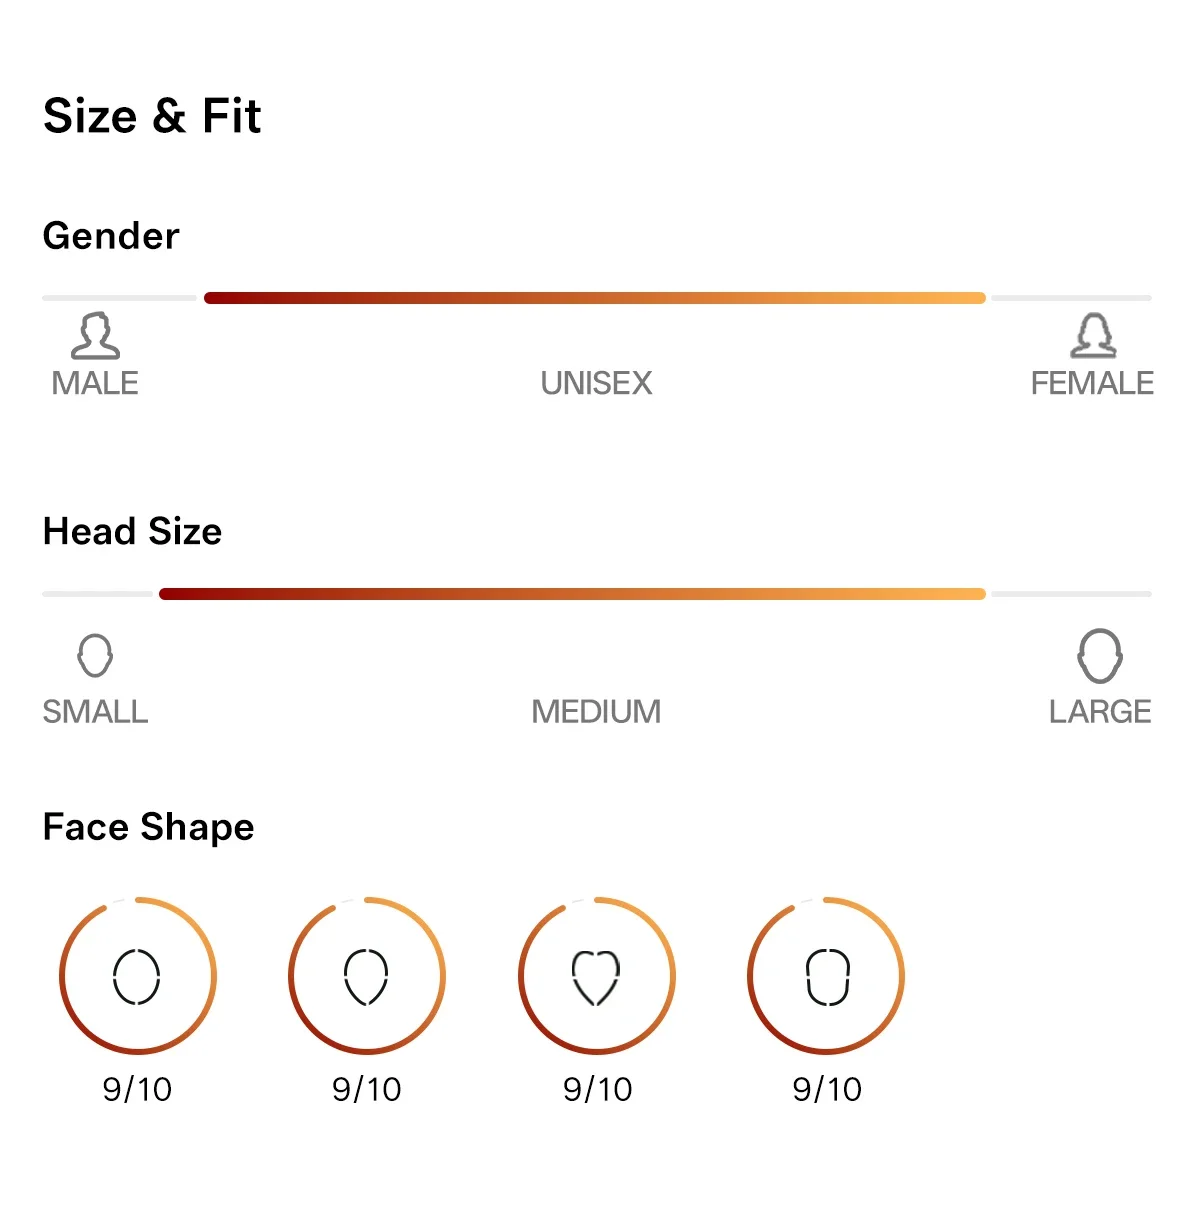Choose the pointed-chin face shape icon

(x=366, y=976)
